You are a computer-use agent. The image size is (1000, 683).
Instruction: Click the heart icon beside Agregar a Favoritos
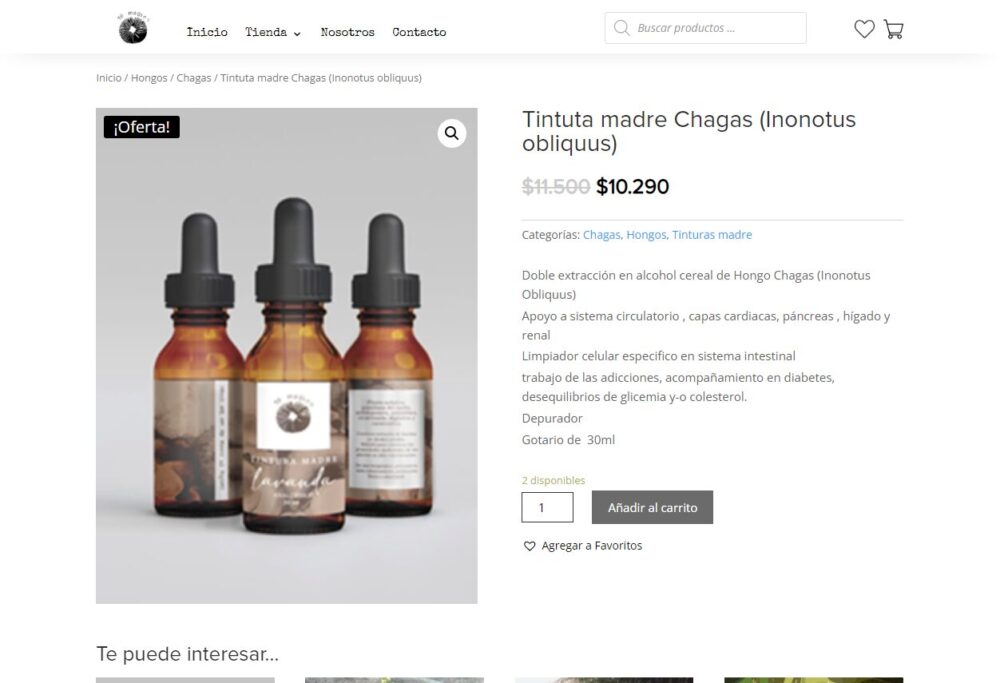[x=529, y=546]
